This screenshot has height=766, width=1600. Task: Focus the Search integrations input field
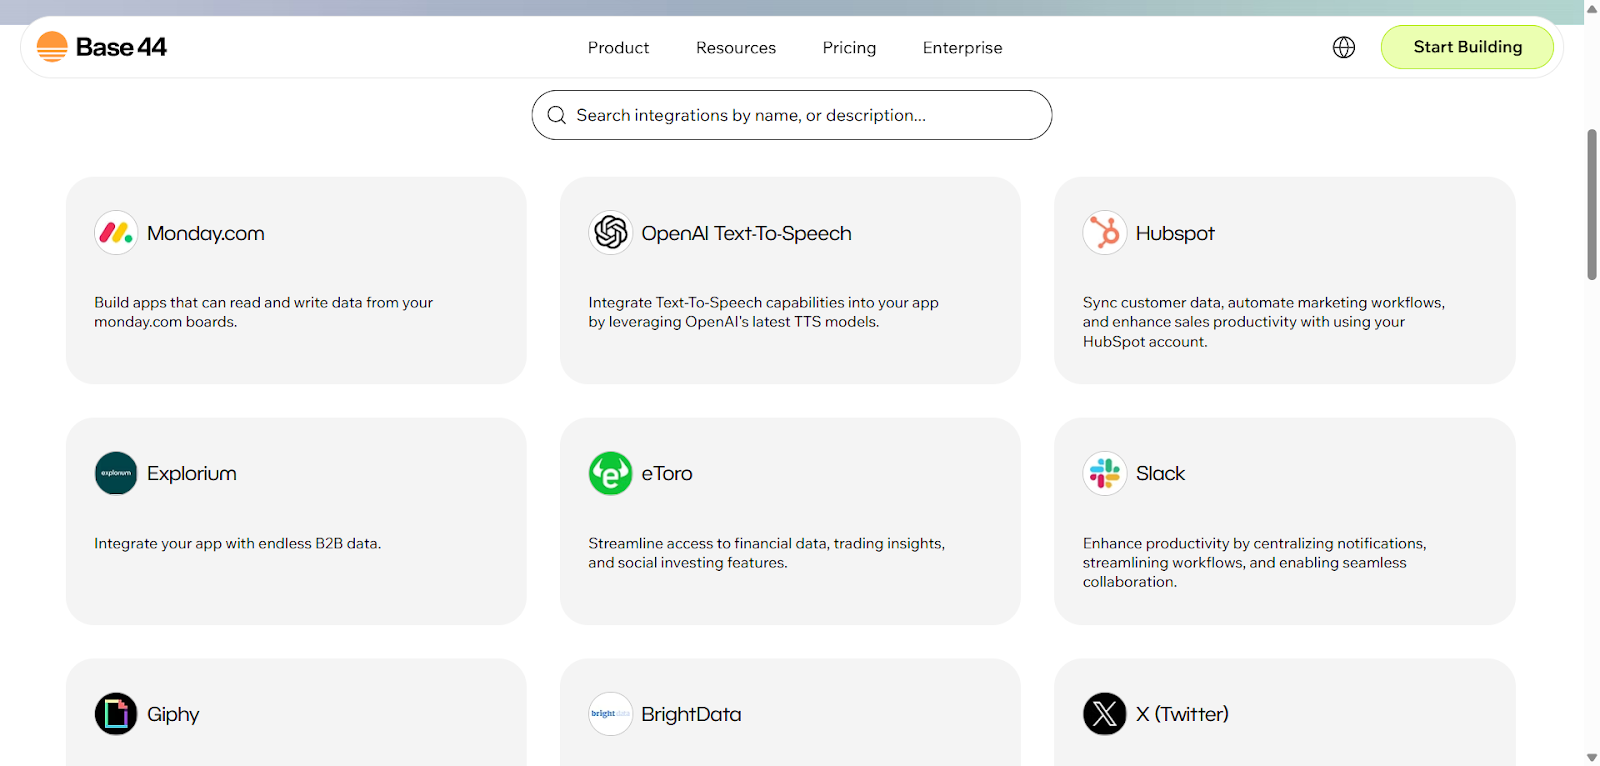[x=800, y=115]
